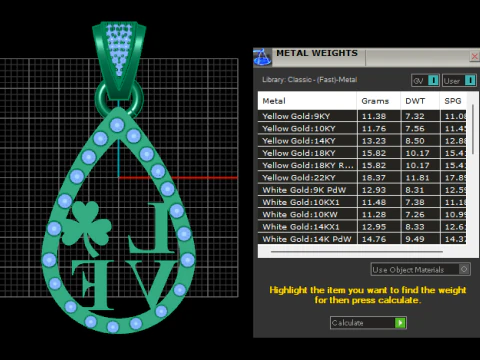Sort by the Metal column header

(x=307, y=101)
